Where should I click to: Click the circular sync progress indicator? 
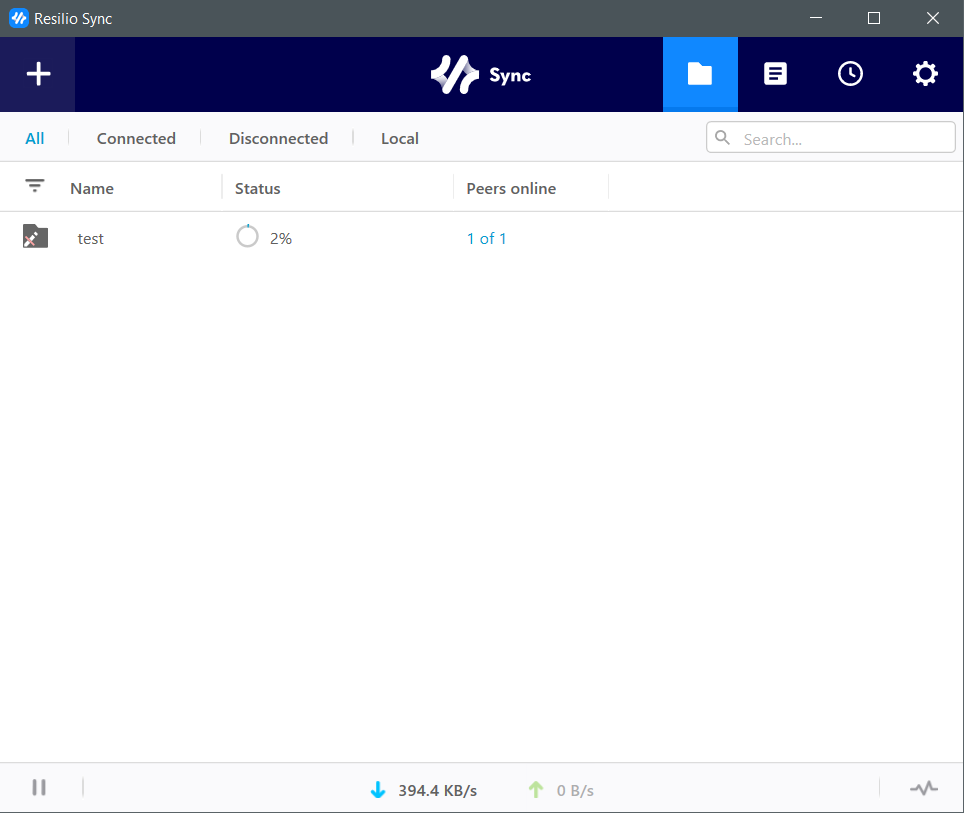[247, 236]
